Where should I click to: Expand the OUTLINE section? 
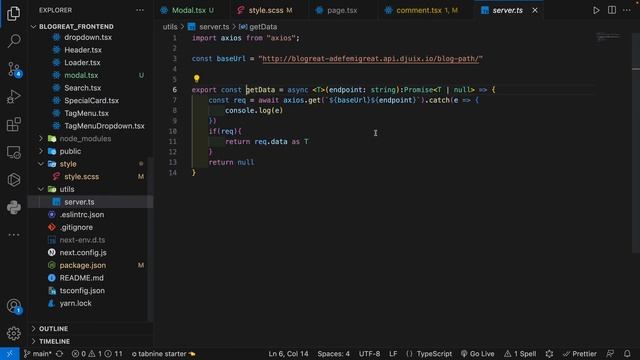pos(53,329)
